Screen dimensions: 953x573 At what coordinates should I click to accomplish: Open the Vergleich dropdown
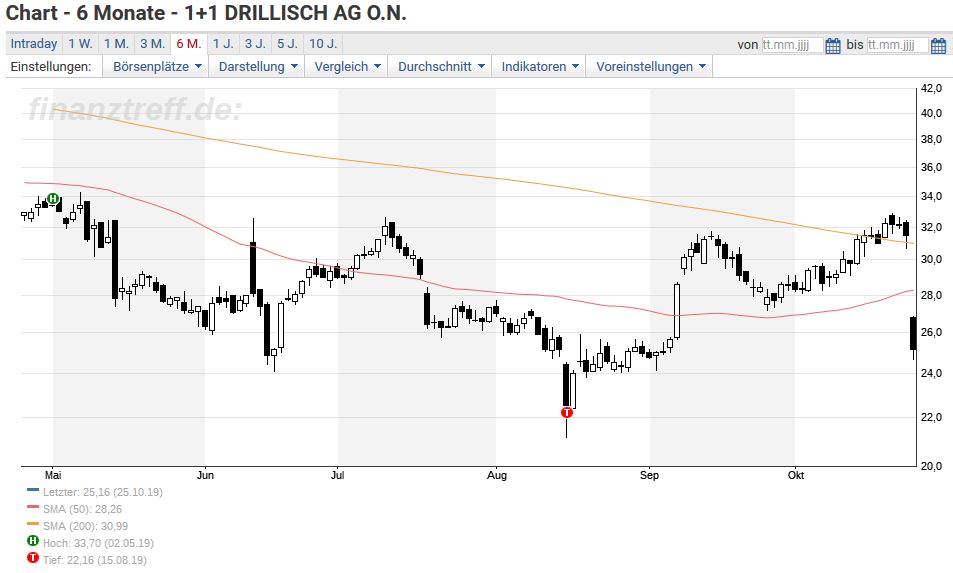347,67
